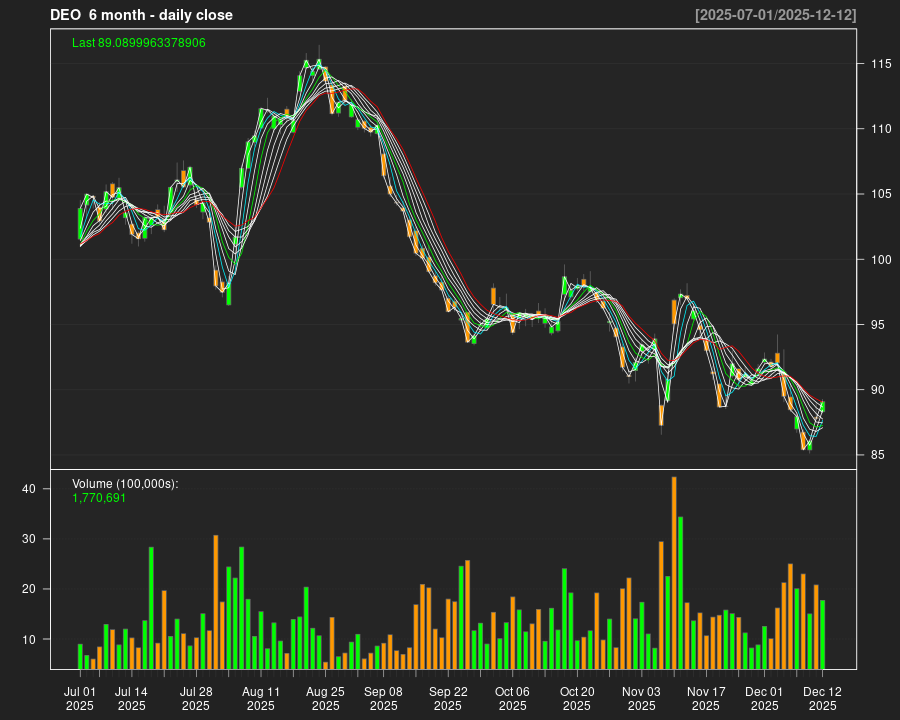
Task: Click the 100 price axis label
Action: point(881,260)
